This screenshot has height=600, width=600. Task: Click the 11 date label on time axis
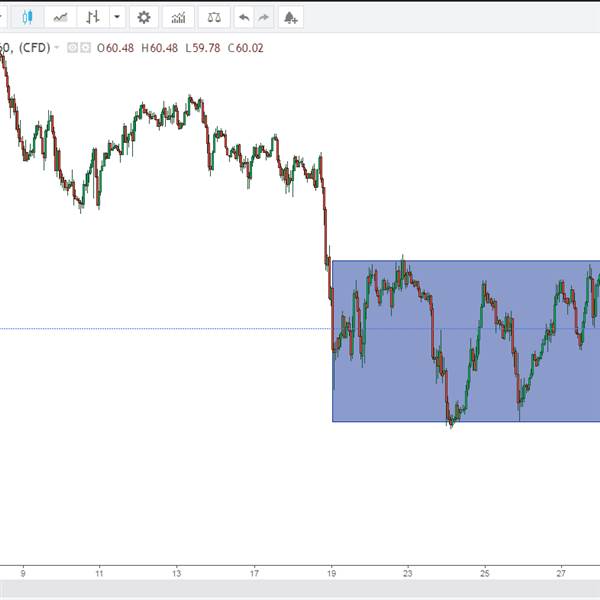99,573
